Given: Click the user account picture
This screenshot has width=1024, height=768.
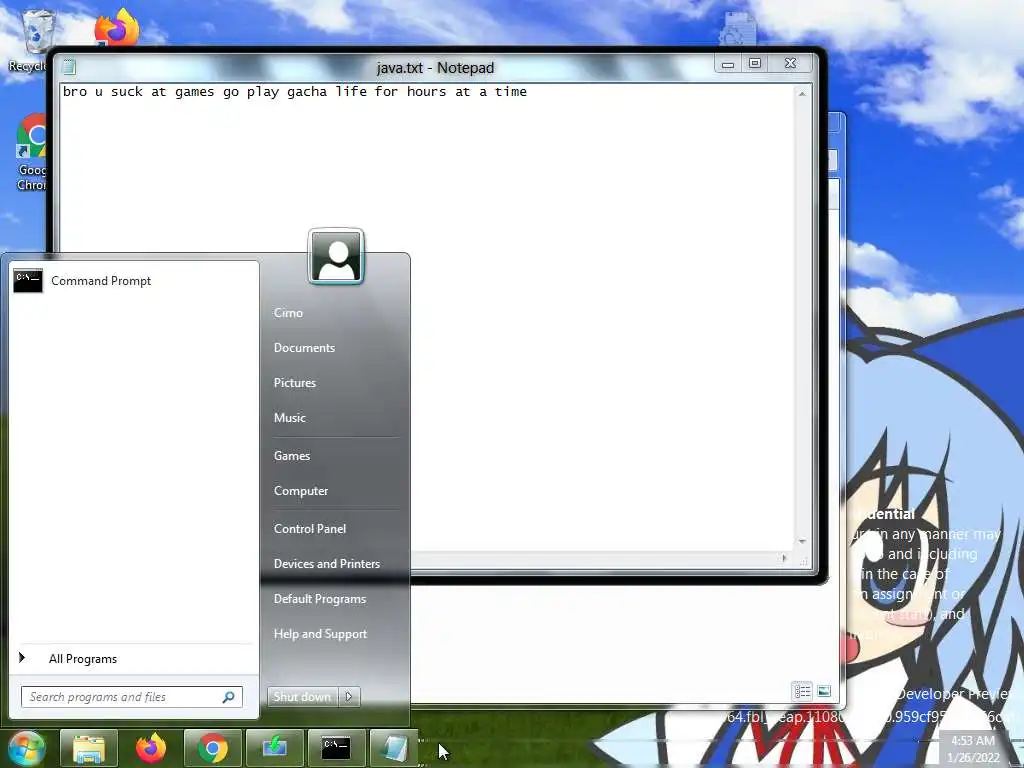Looking at the screenshot, I should pyautogui.click(x=336, y=257).
